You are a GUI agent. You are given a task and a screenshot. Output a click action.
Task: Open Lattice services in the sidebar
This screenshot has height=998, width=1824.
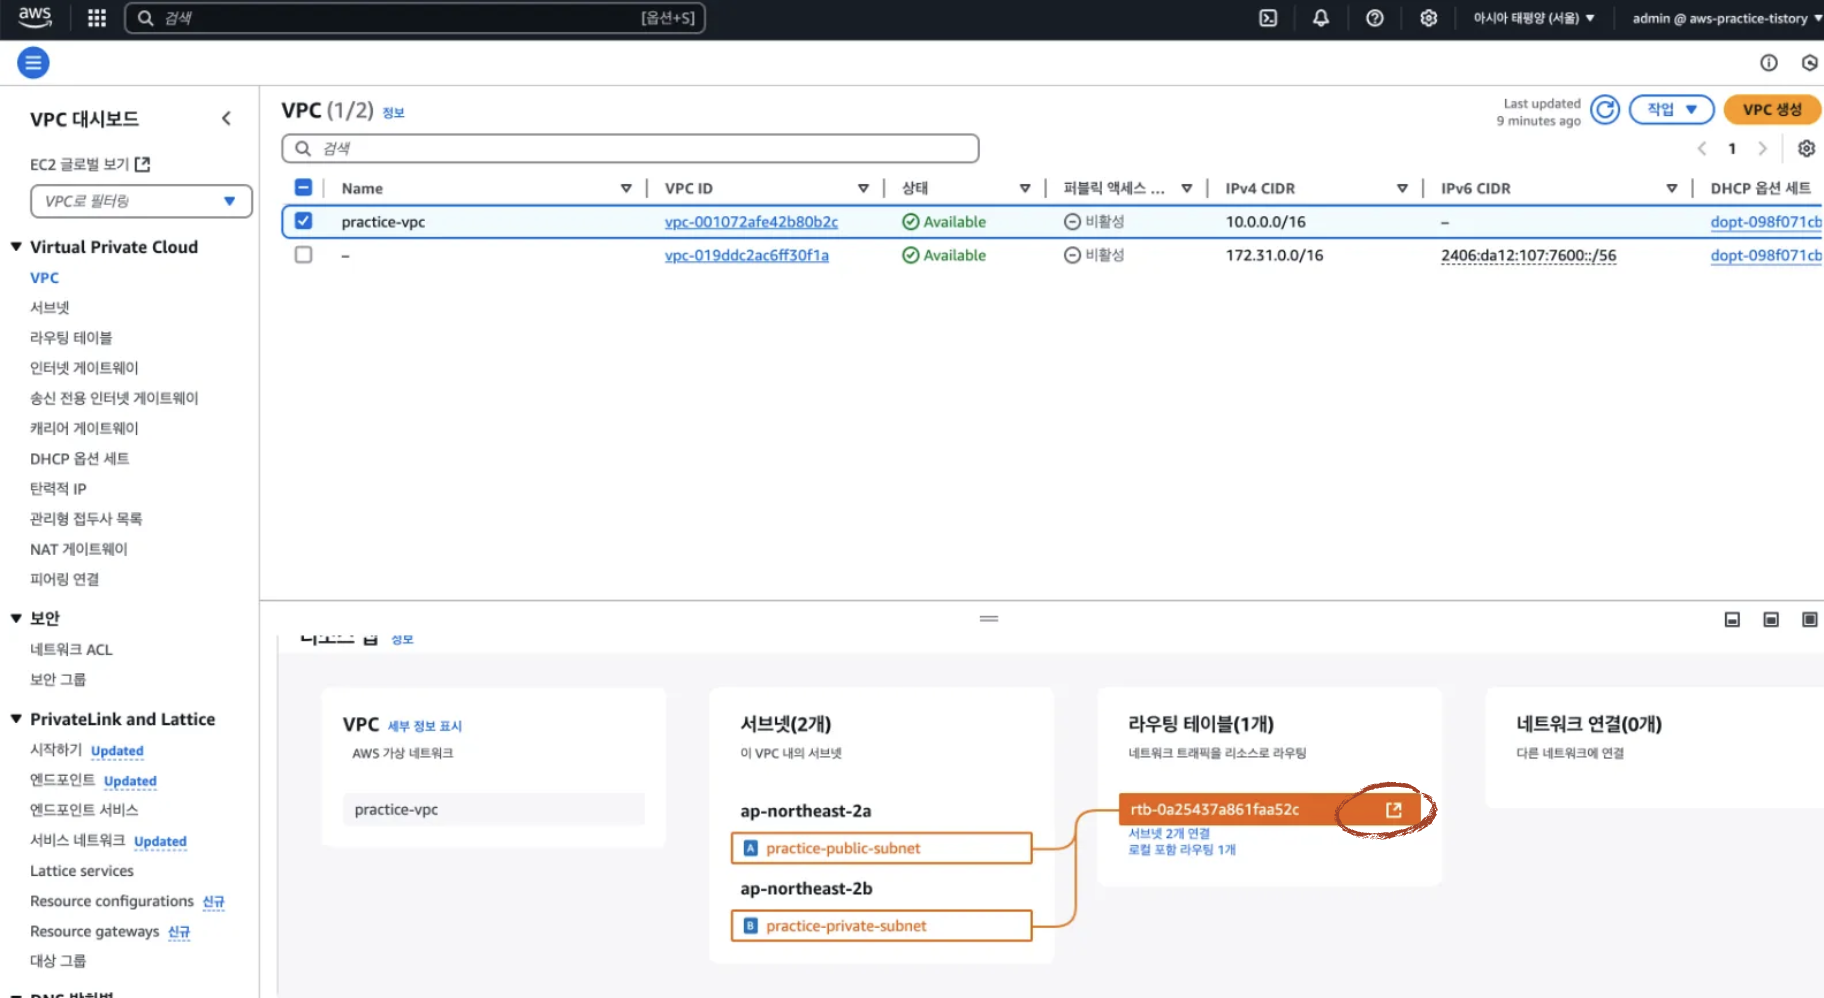[82, 871]
